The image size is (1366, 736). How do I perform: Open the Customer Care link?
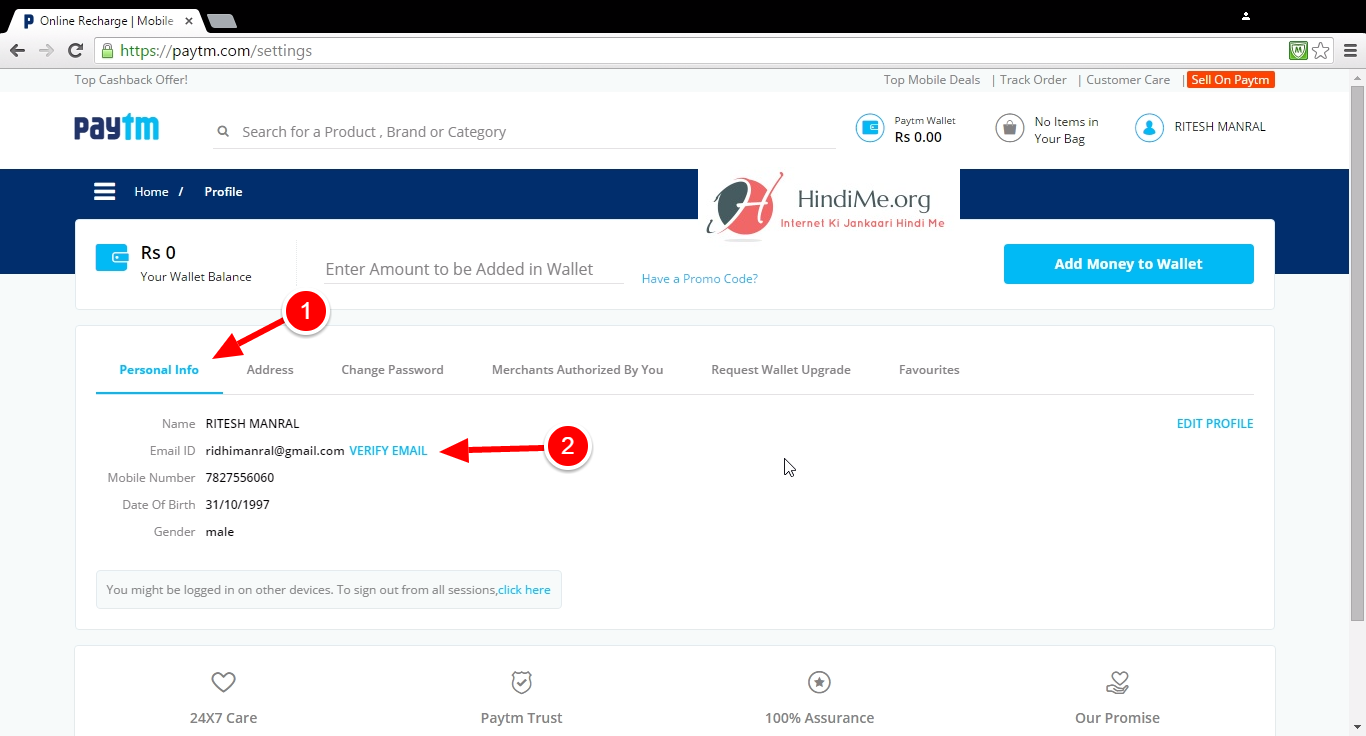(1128, 80)
